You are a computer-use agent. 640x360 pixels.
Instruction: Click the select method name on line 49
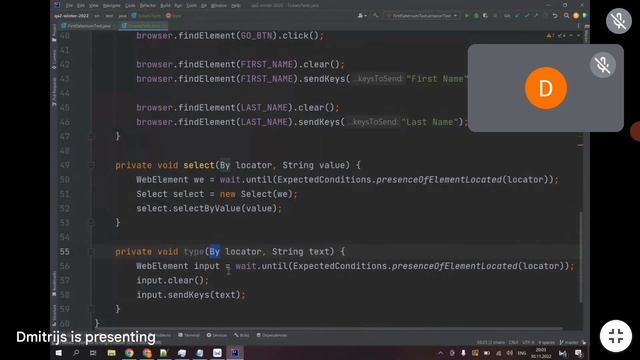coord(199,165)
